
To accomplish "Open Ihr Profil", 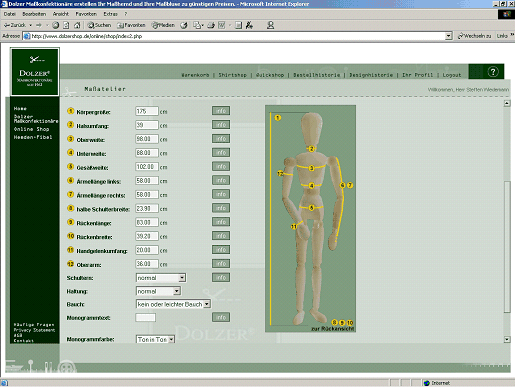I will click(x=417, y=75).
